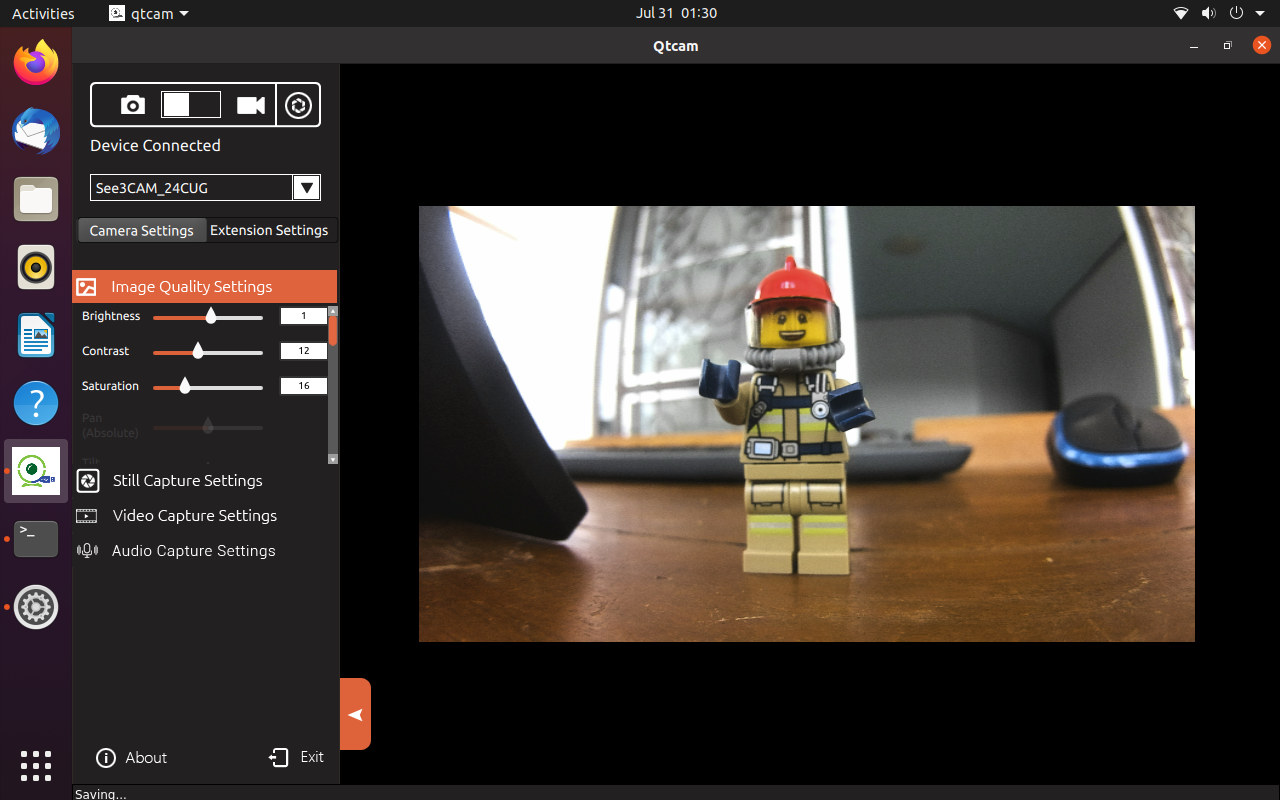This screenshot has width=1280, height=800.
Task: Adjust the Brightness slider
Action: 208,317
